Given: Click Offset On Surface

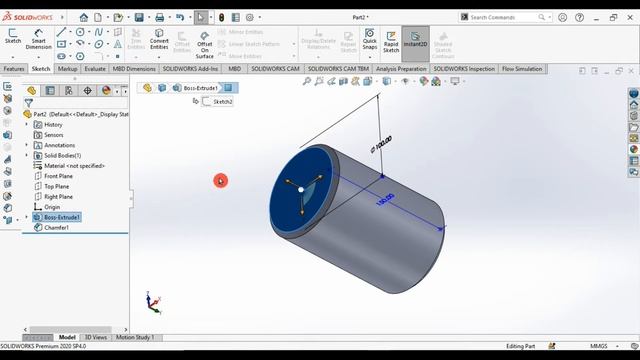Looking at the screenshot, I should pyautogui.click(x=204, y=45).
